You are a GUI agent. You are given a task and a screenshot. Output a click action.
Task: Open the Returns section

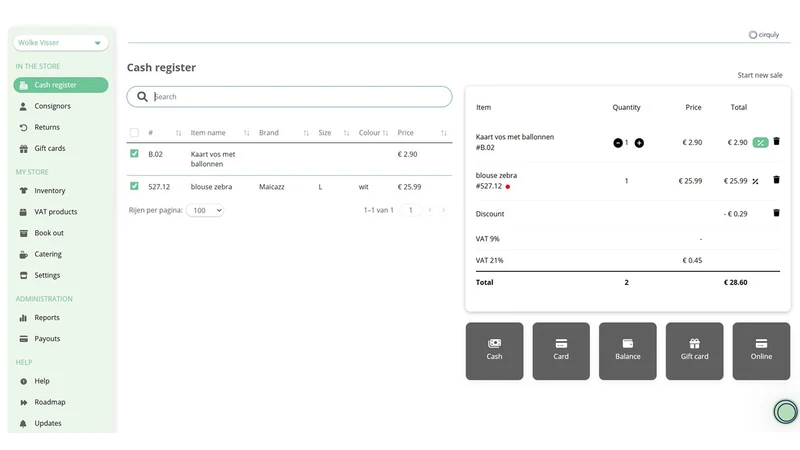[46, 127]
